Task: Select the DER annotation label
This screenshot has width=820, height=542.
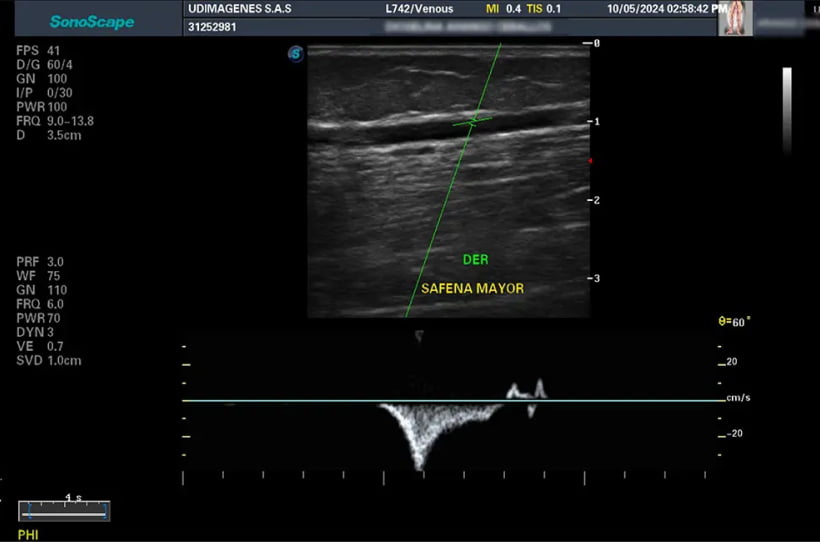Action: click(475, 259)
